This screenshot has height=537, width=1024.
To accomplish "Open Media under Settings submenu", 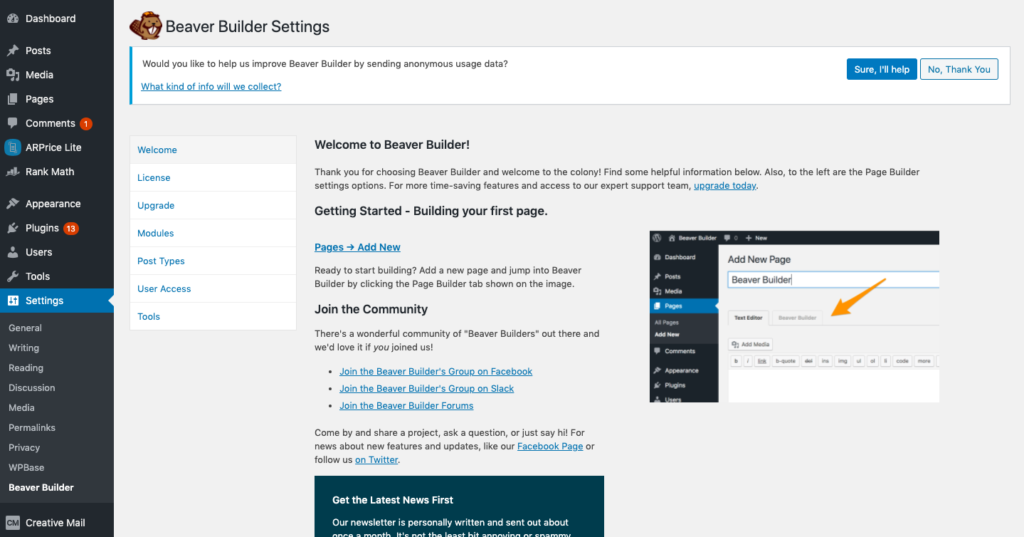I will coord(21,408).
